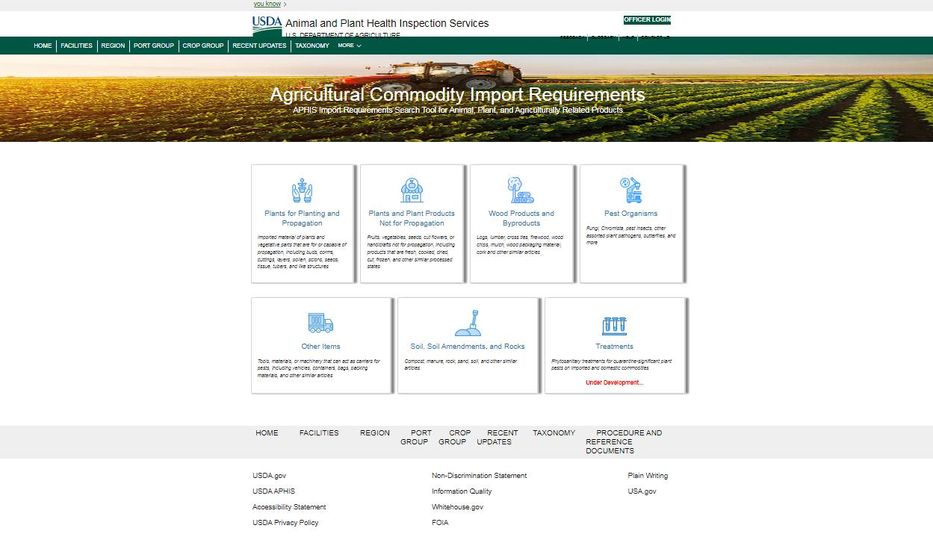Viewport: 933px width, 540px height.
Task: Click the microscope Pest Organisms icon
Action: coord(631,190)
